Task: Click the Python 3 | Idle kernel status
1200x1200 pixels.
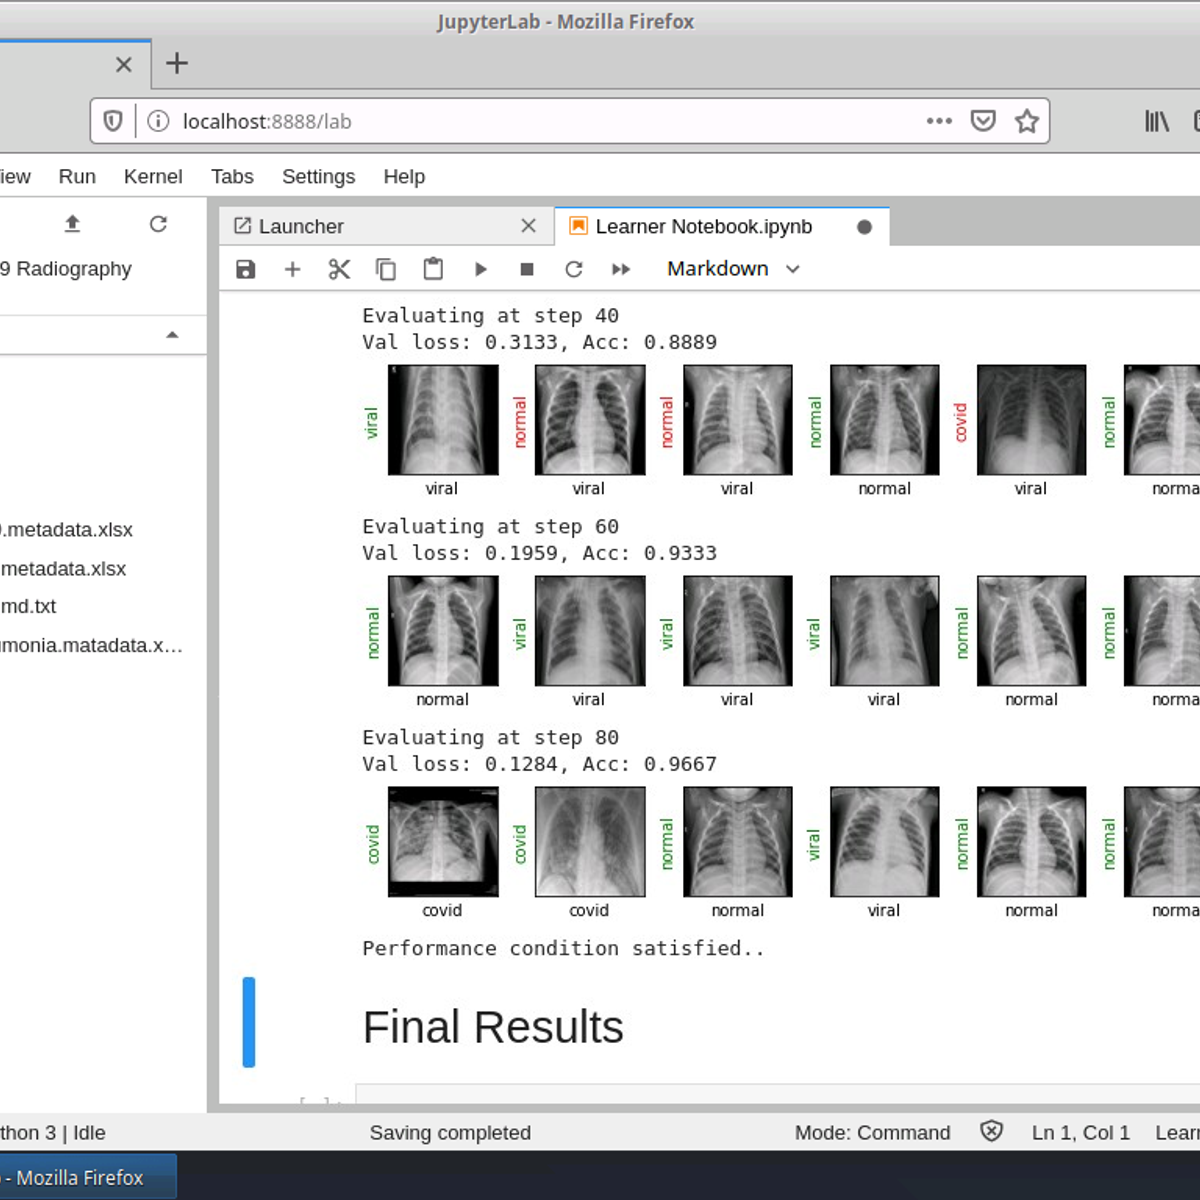Action: (52, 1132)
